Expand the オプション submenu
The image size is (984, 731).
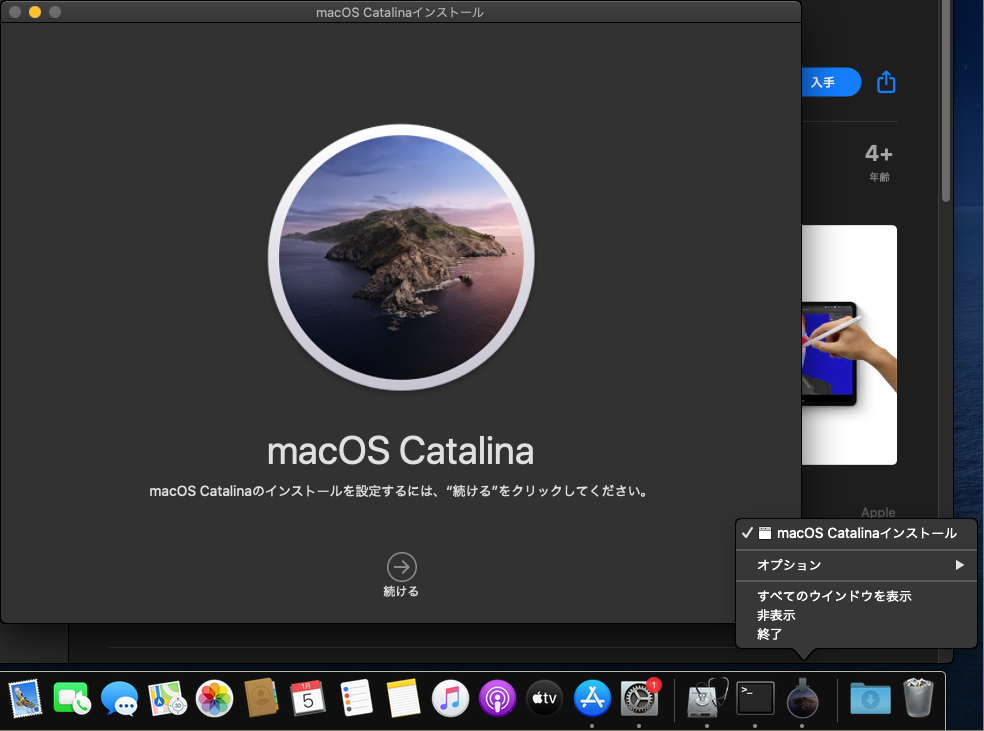pyautogui.click(x=856, y=565)
